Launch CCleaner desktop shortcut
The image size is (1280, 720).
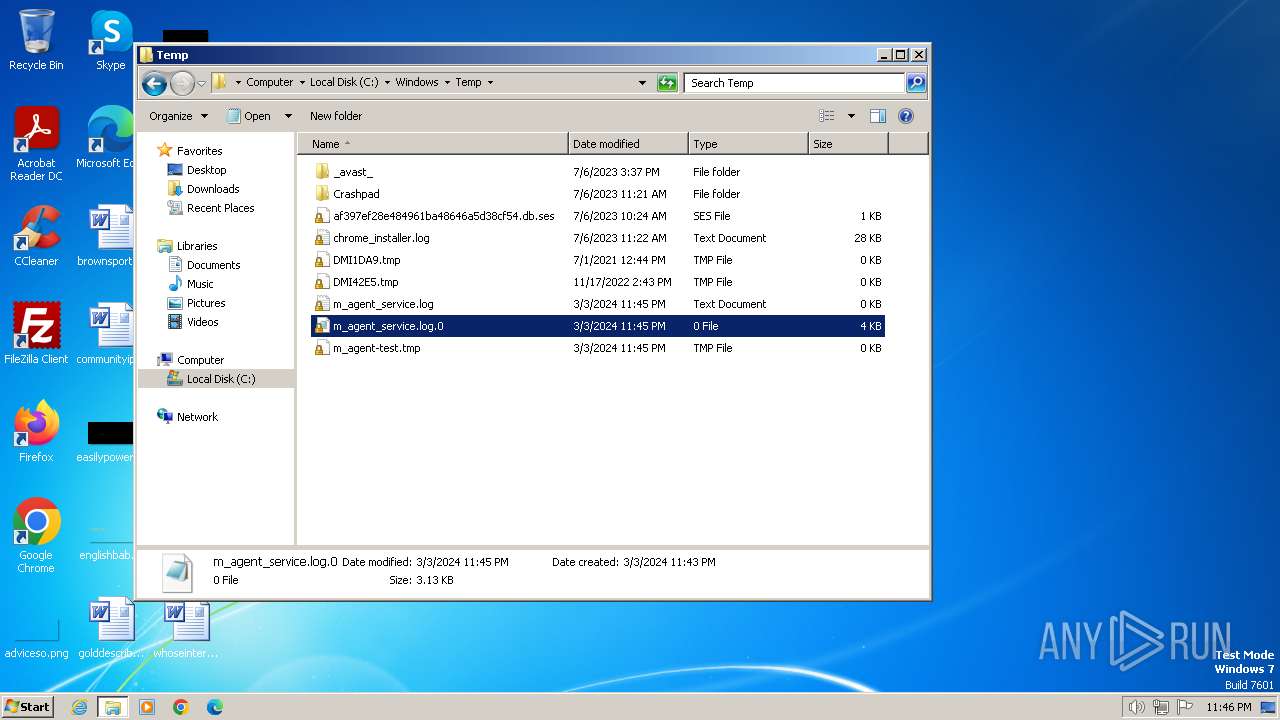36,236
